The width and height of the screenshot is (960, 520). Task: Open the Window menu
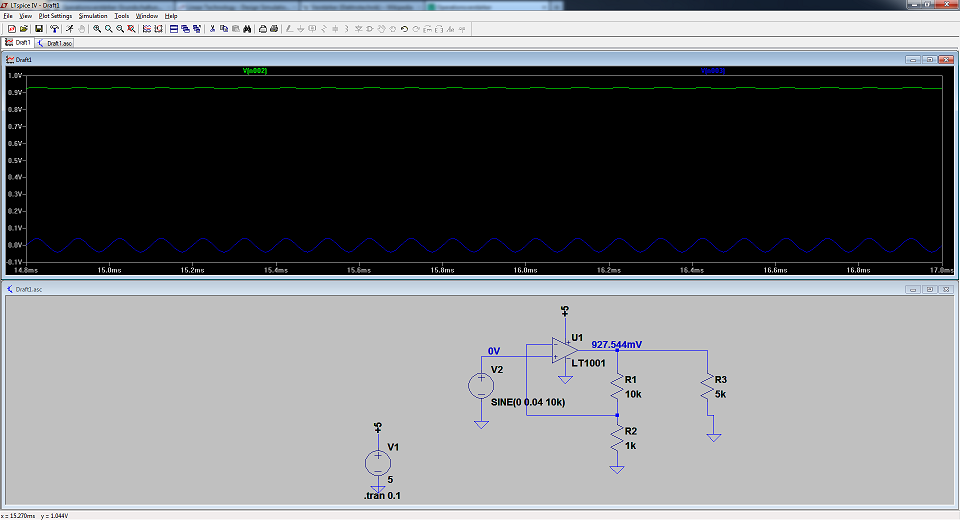(146, 16)
